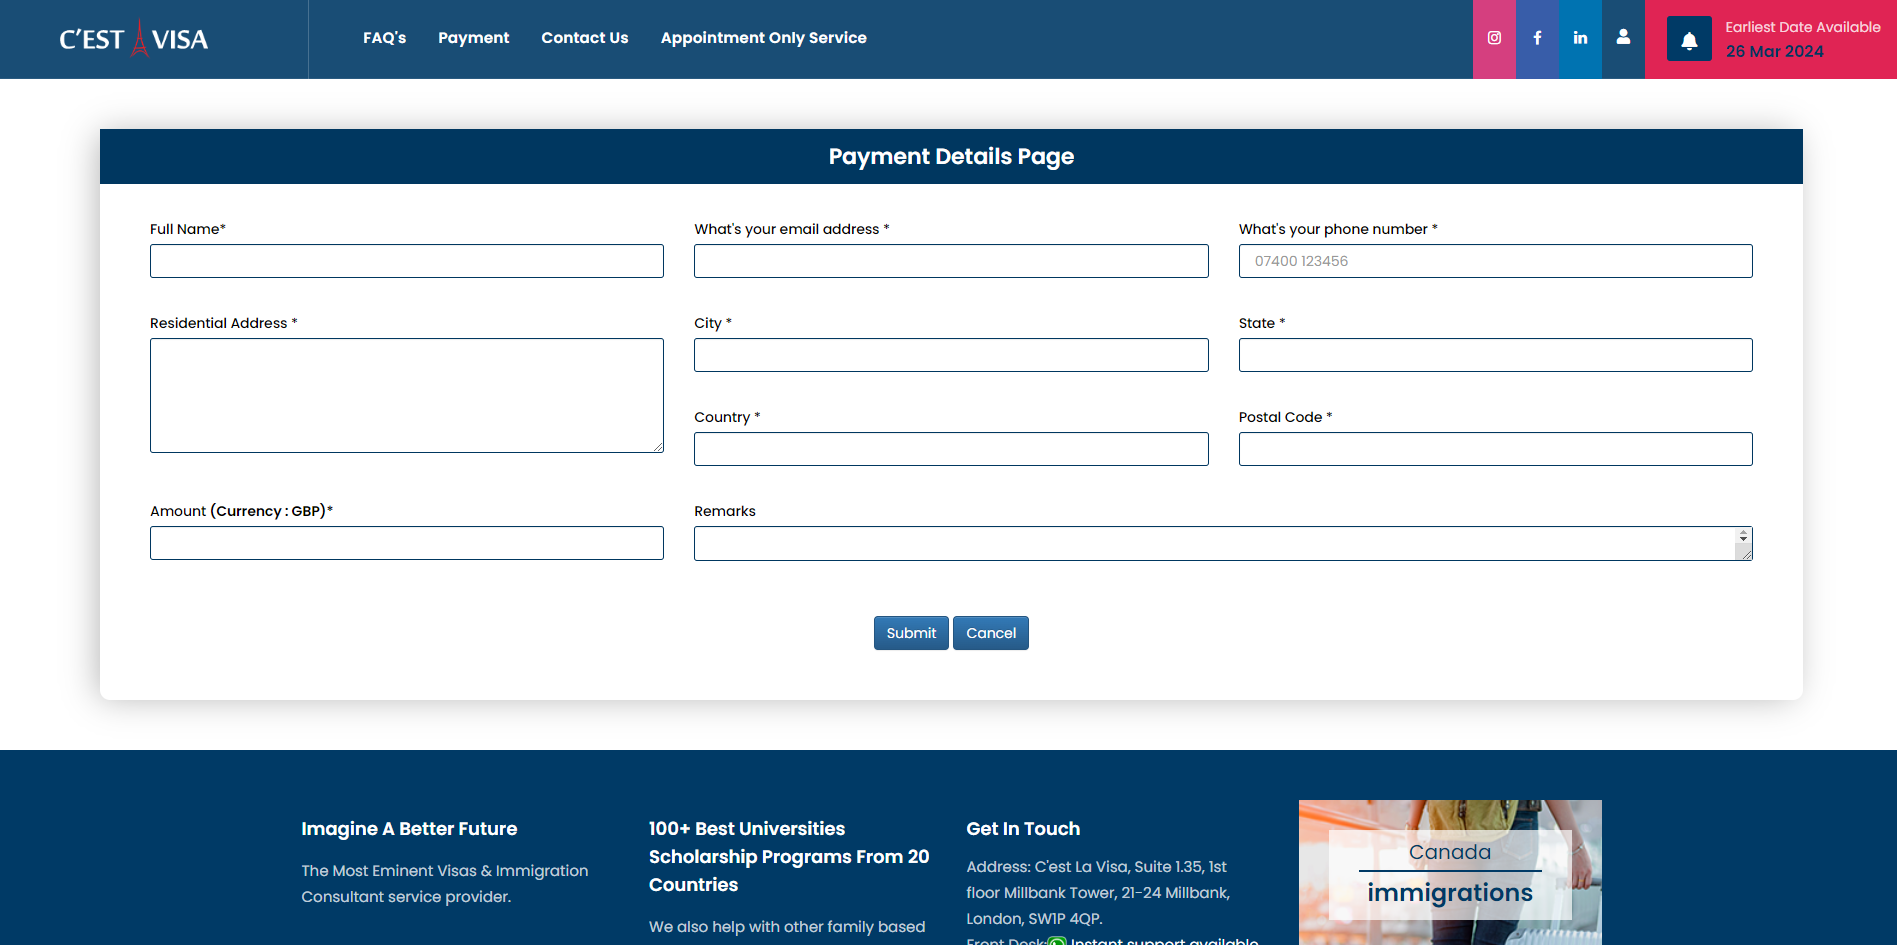This screenshot has height=945, width=1897.
Task: Click the C'est La Visa logo
Action: tap(134, 39)
